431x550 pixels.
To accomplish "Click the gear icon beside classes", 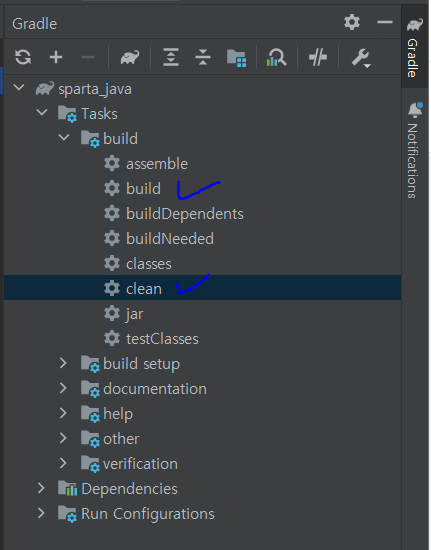I will tap(112, 263).
